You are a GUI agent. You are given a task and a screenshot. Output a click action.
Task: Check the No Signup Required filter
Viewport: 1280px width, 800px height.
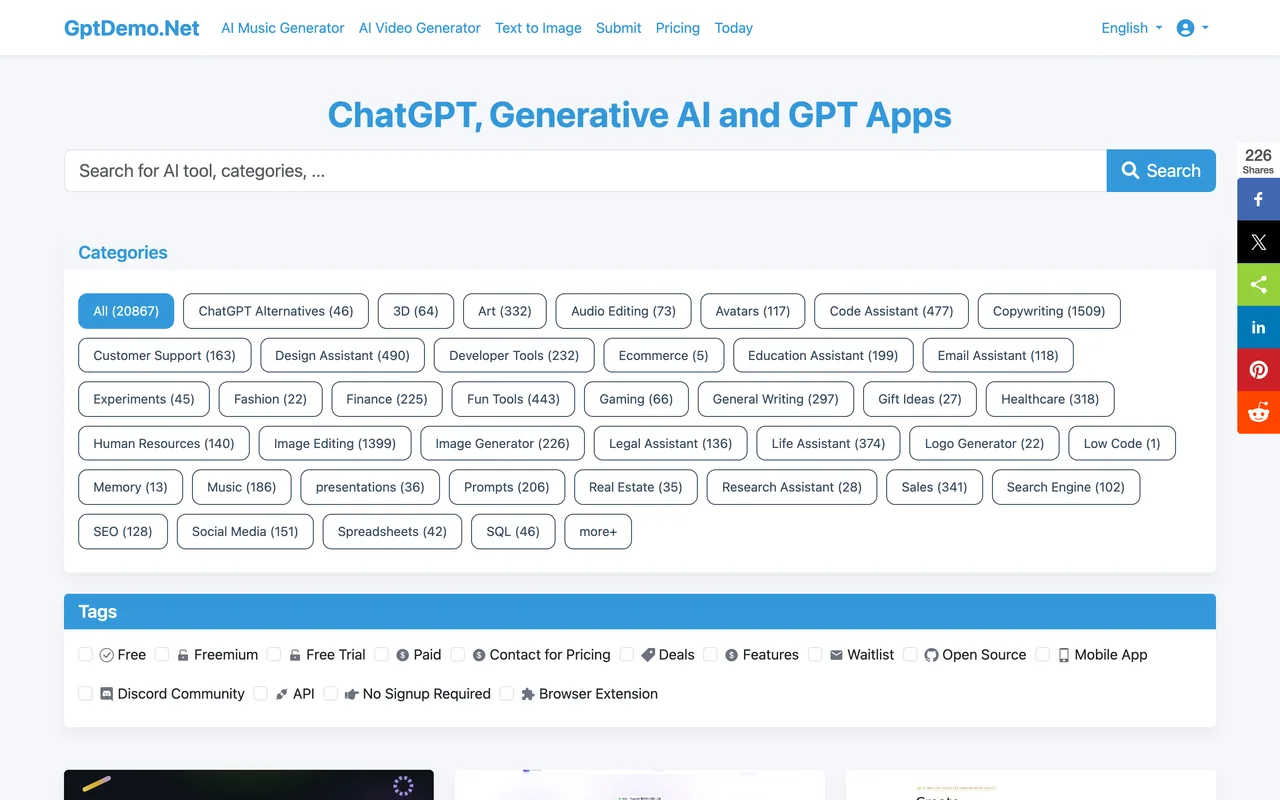(330, 693)
